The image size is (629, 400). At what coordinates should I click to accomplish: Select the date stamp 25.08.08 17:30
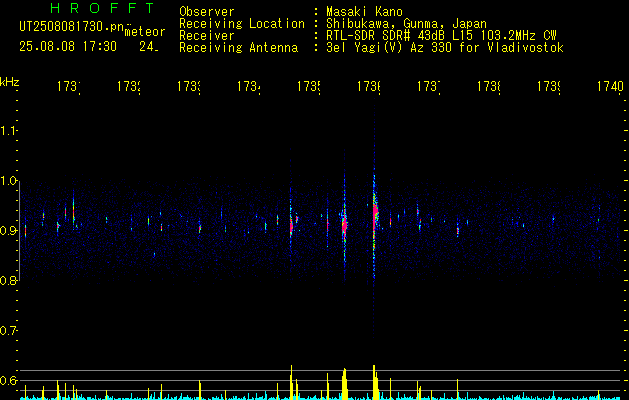68,47
